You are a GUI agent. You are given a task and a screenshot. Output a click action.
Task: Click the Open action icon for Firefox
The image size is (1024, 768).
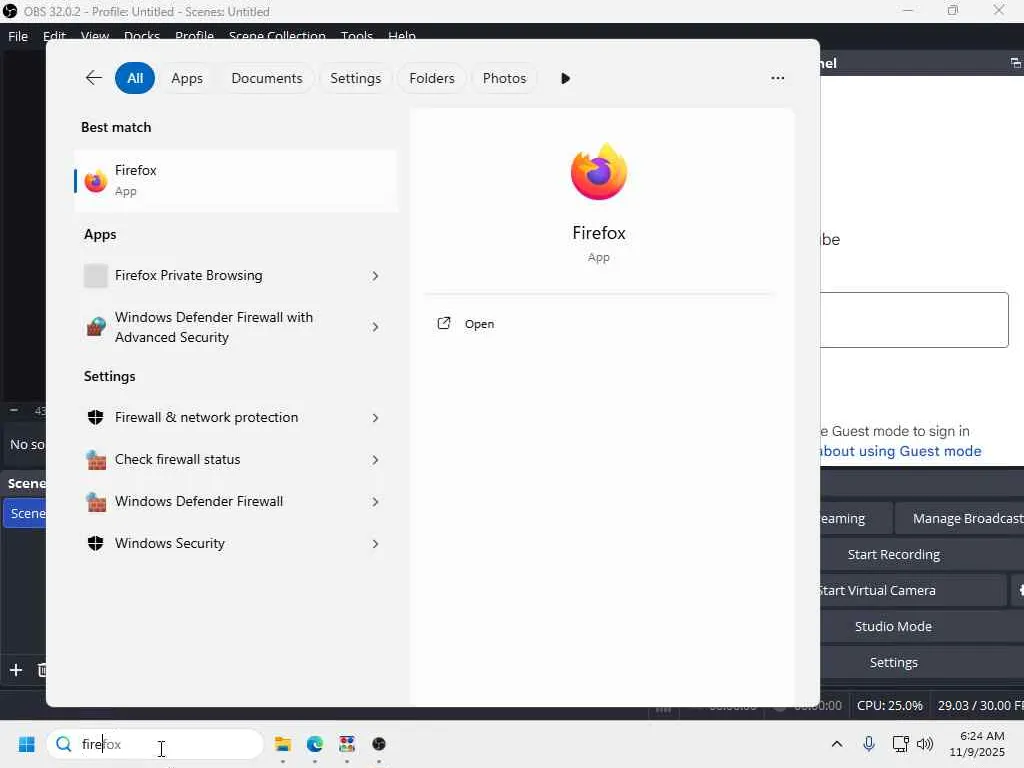click(443, 323)
